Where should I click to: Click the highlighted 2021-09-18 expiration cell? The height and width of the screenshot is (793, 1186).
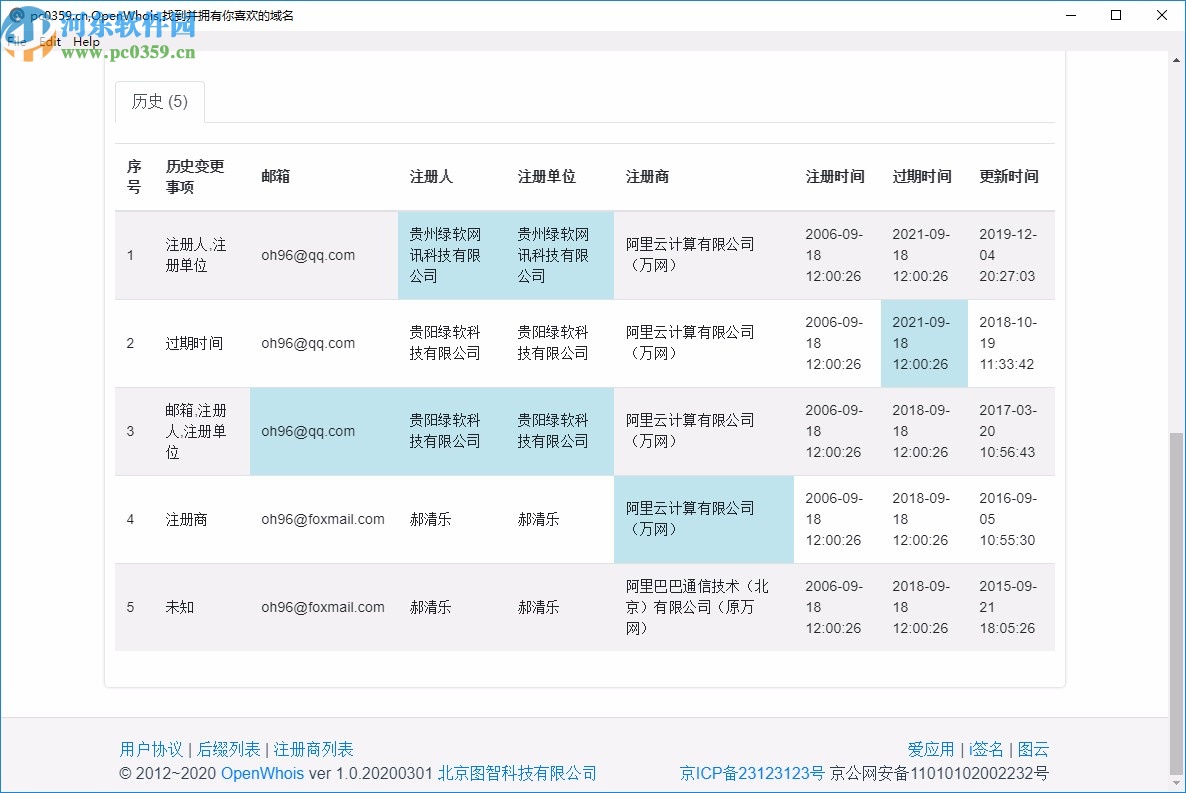click(x=922, y=343)
